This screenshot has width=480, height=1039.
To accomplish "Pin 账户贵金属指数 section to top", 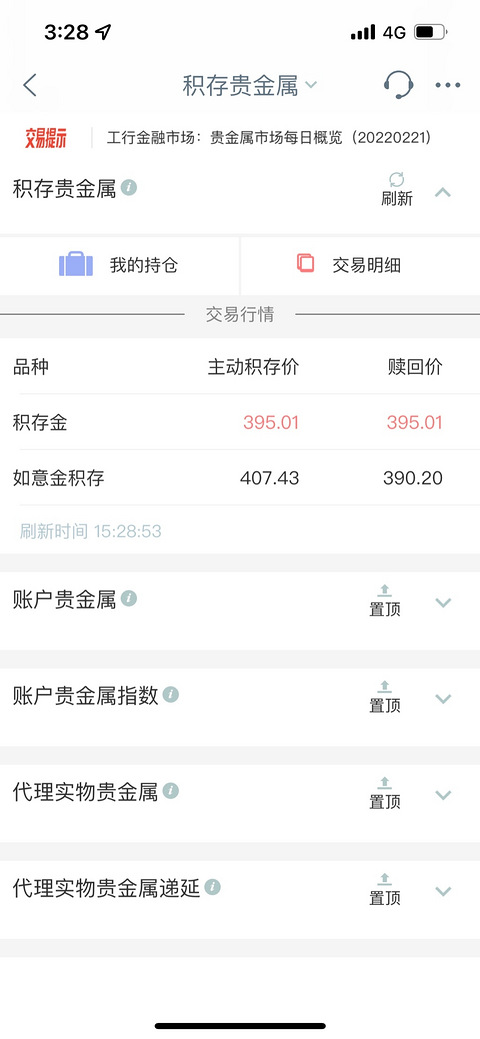I will (385, 697).
